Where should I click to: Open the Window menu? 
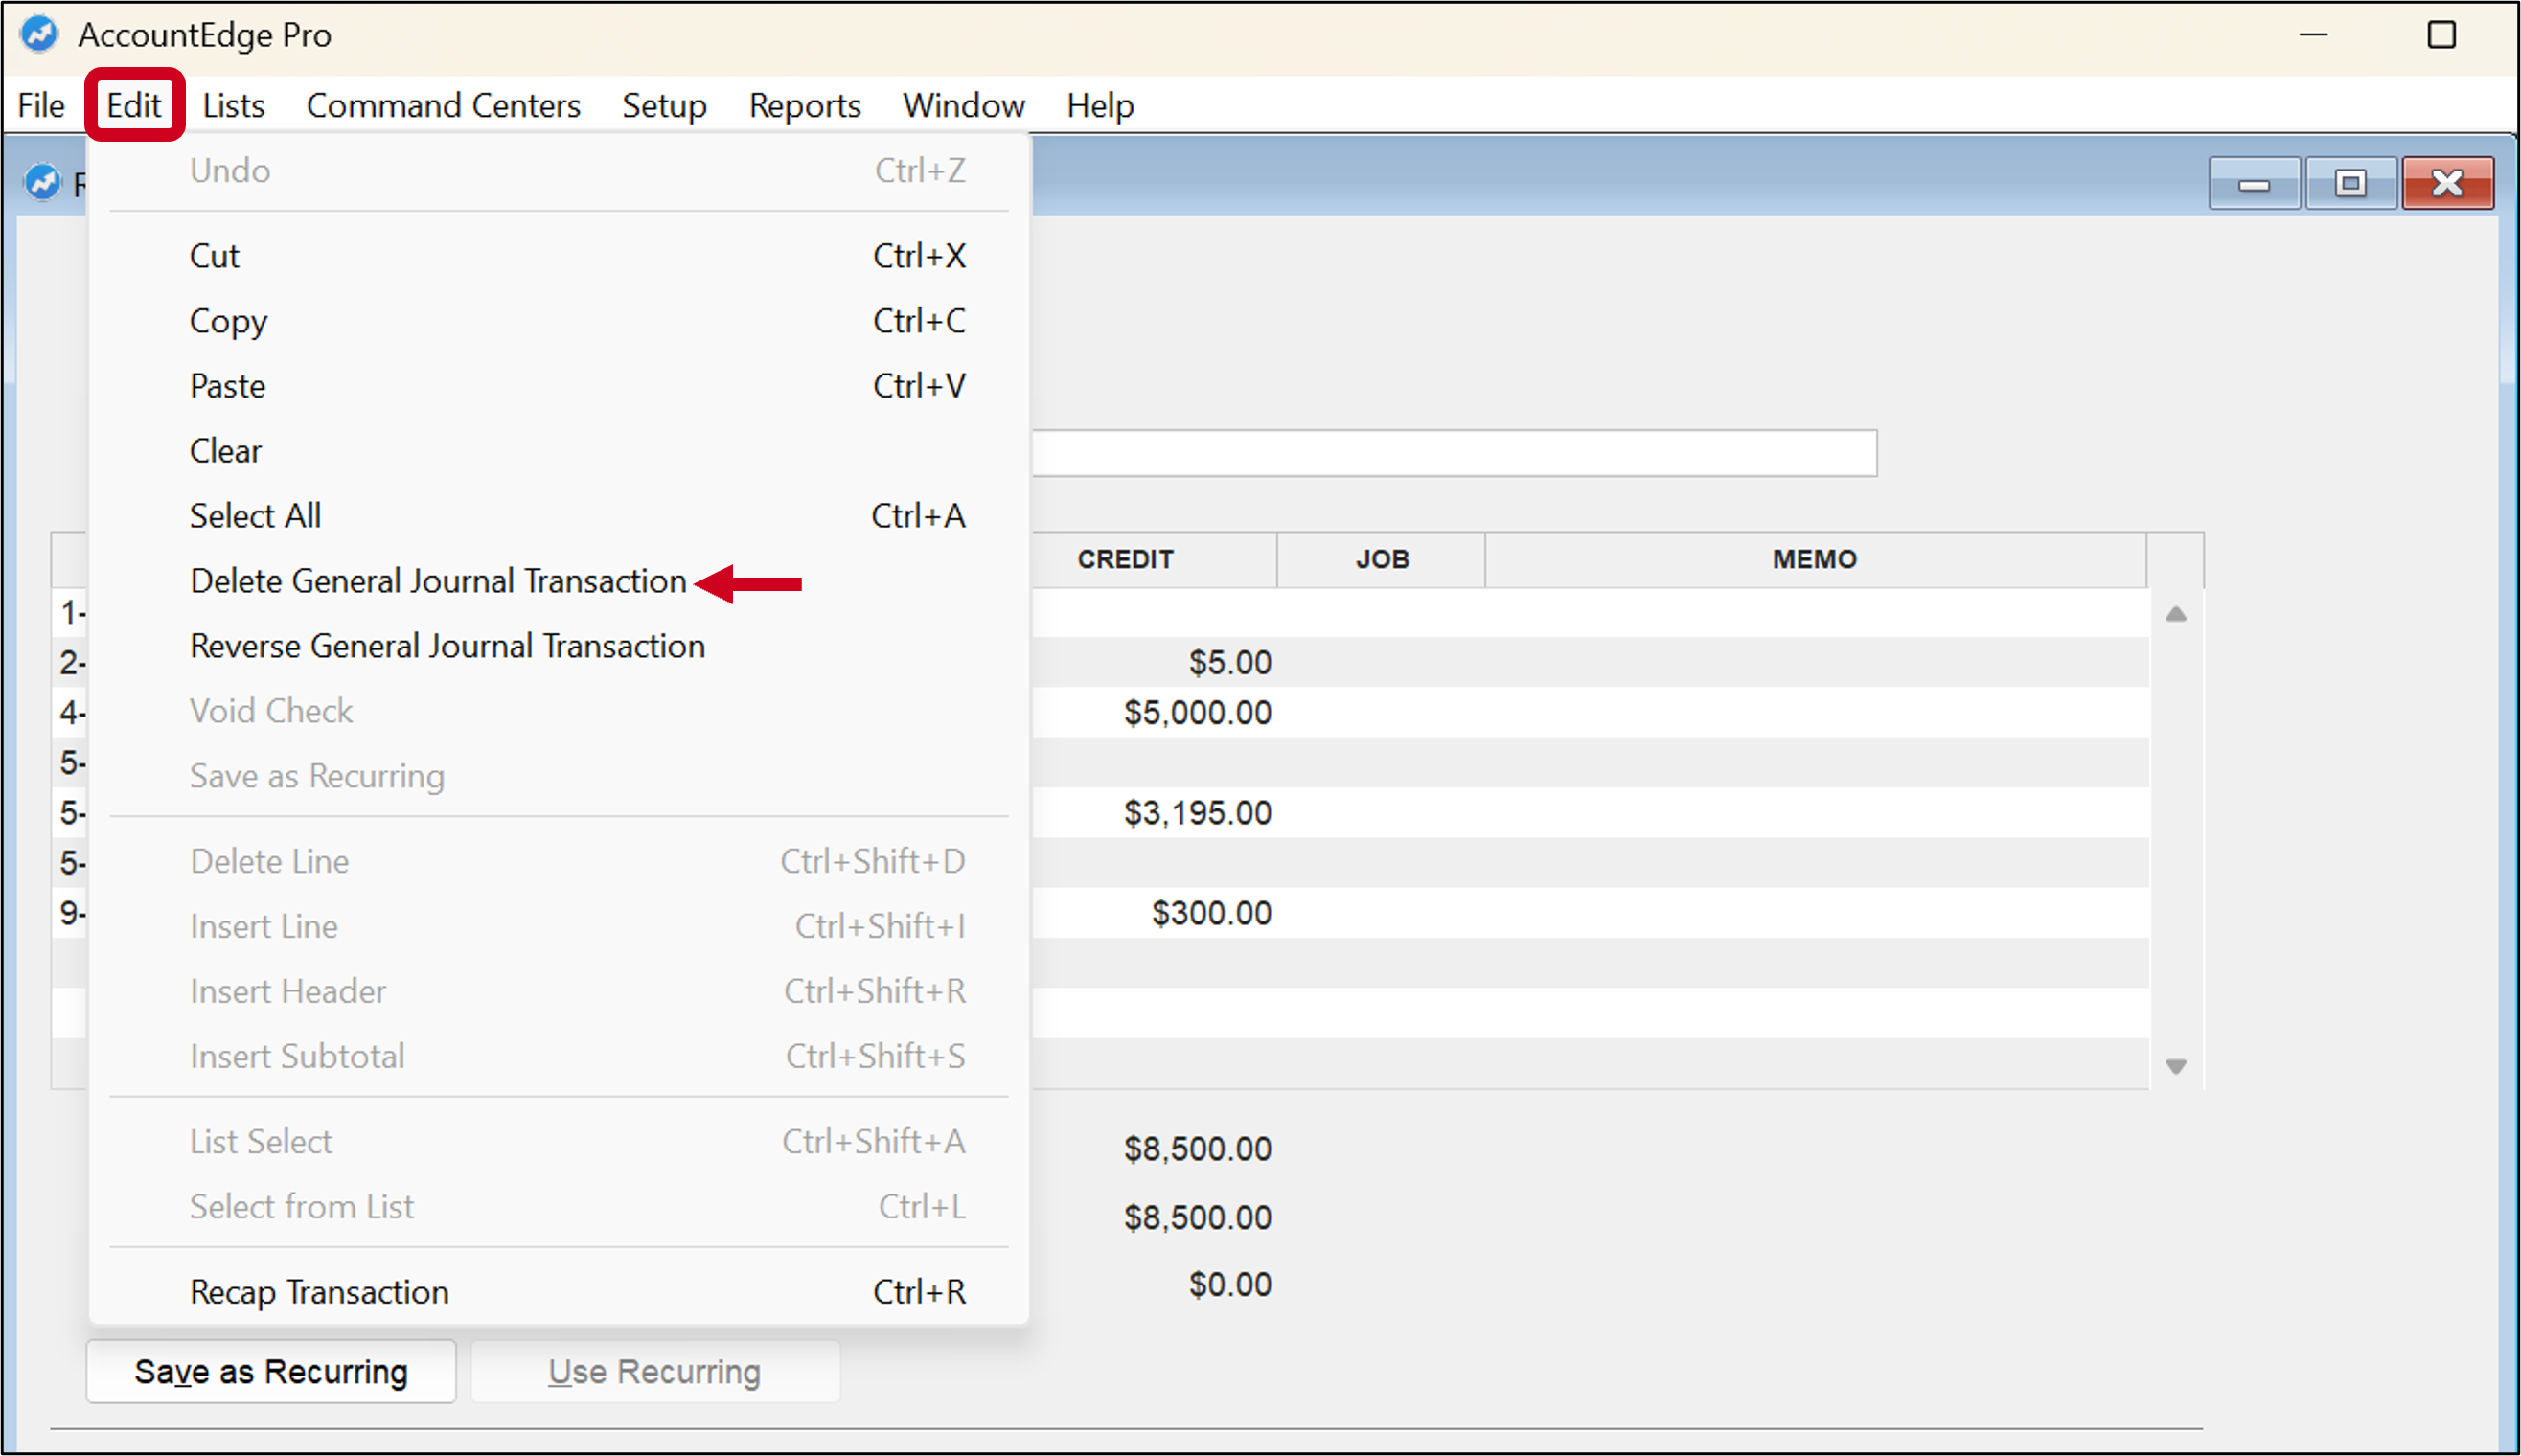pyautogui.click(x=963, y=105)
